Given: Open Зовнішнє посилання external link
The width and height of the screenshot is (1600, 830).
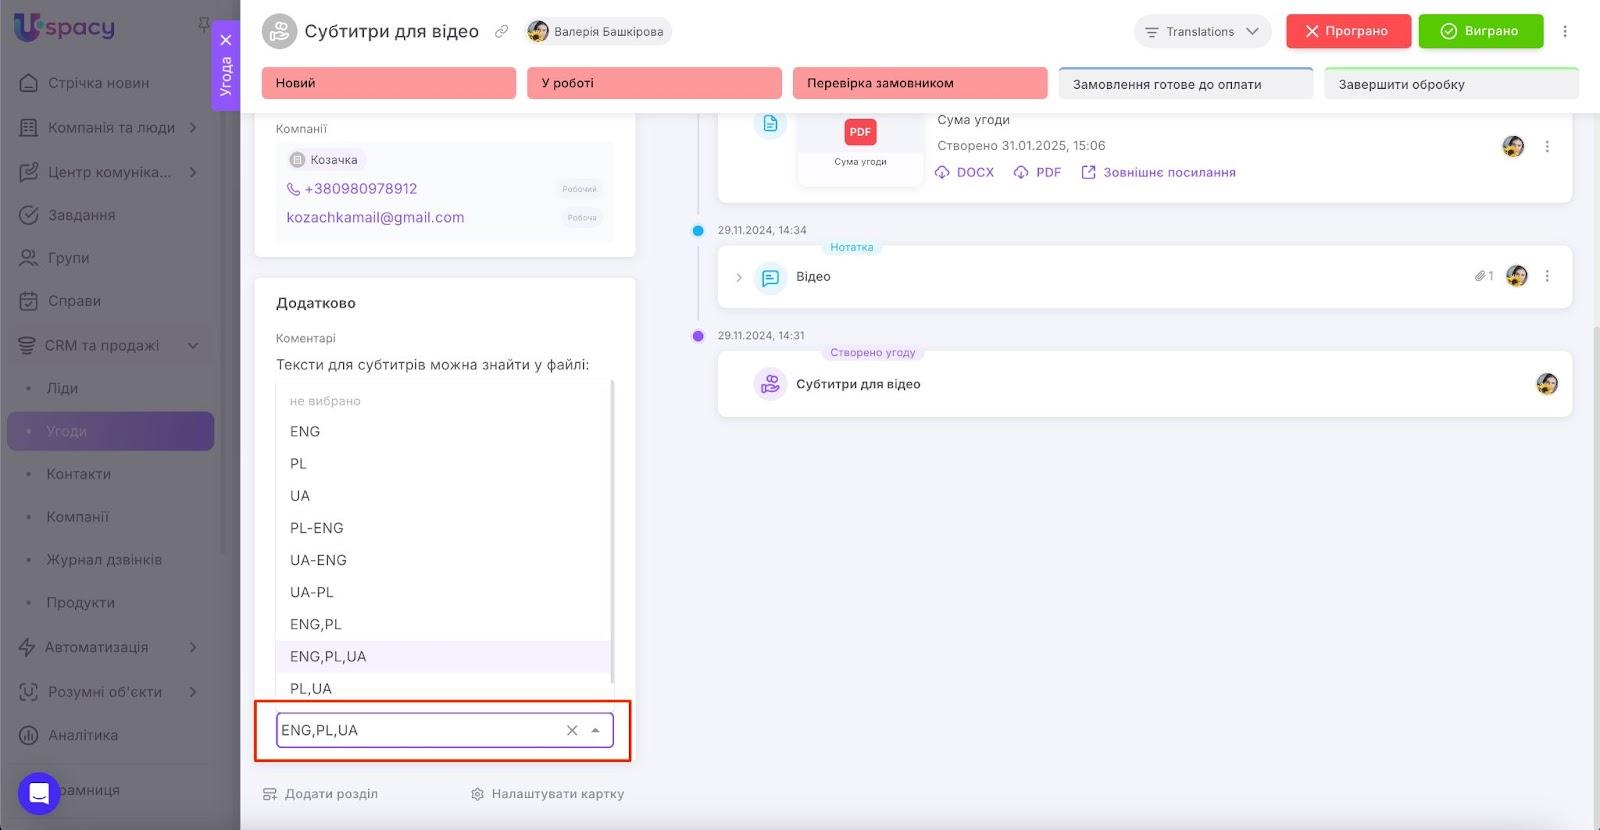Looking at the screenshot, I should pos(1158,172).
